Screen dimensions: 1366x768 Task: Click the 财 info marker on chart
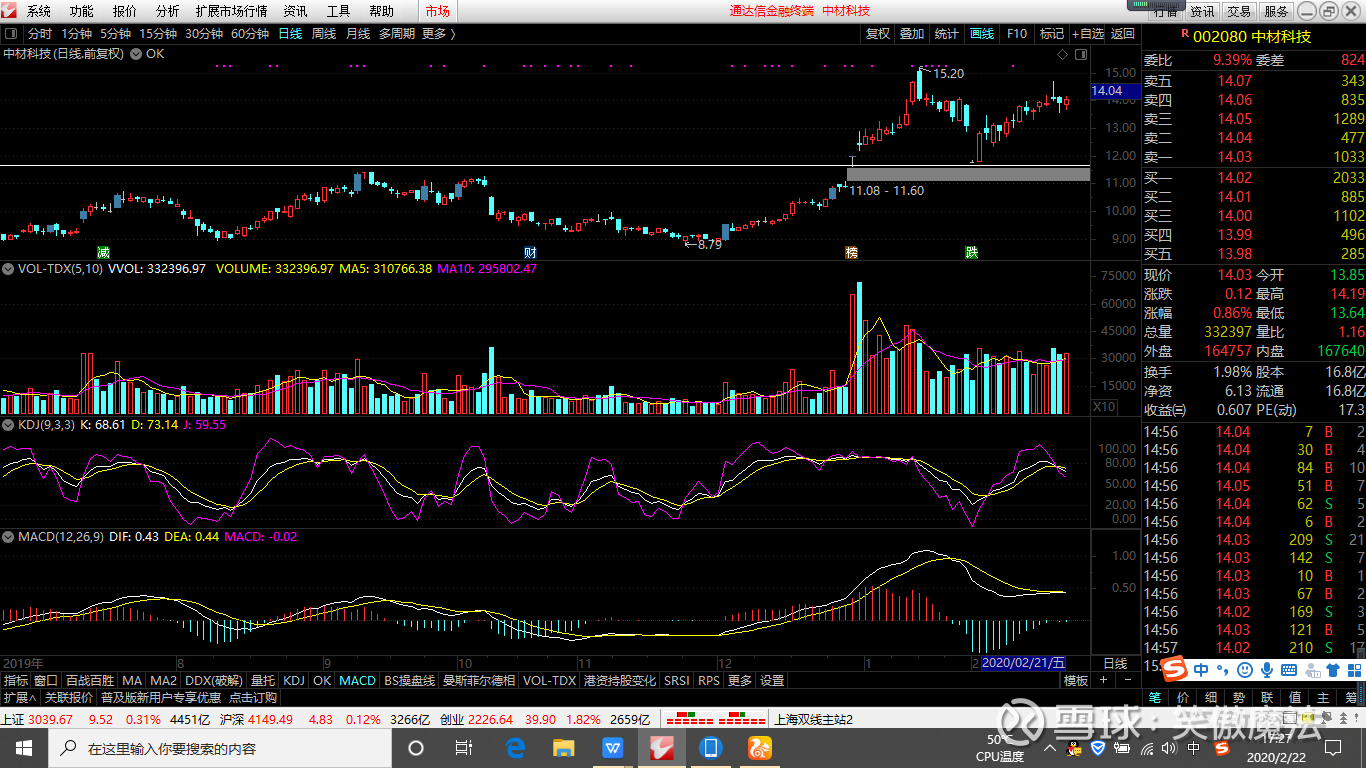click(531, 252)
